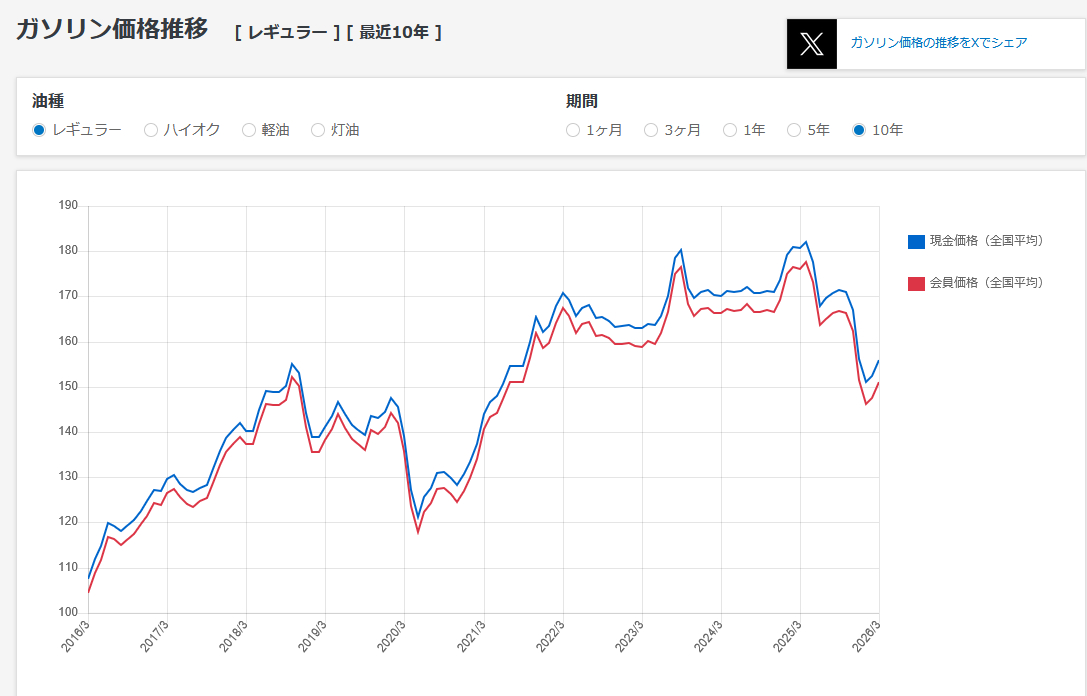Click the X logo share icon

pyautogui.click(x=811, y=44)
